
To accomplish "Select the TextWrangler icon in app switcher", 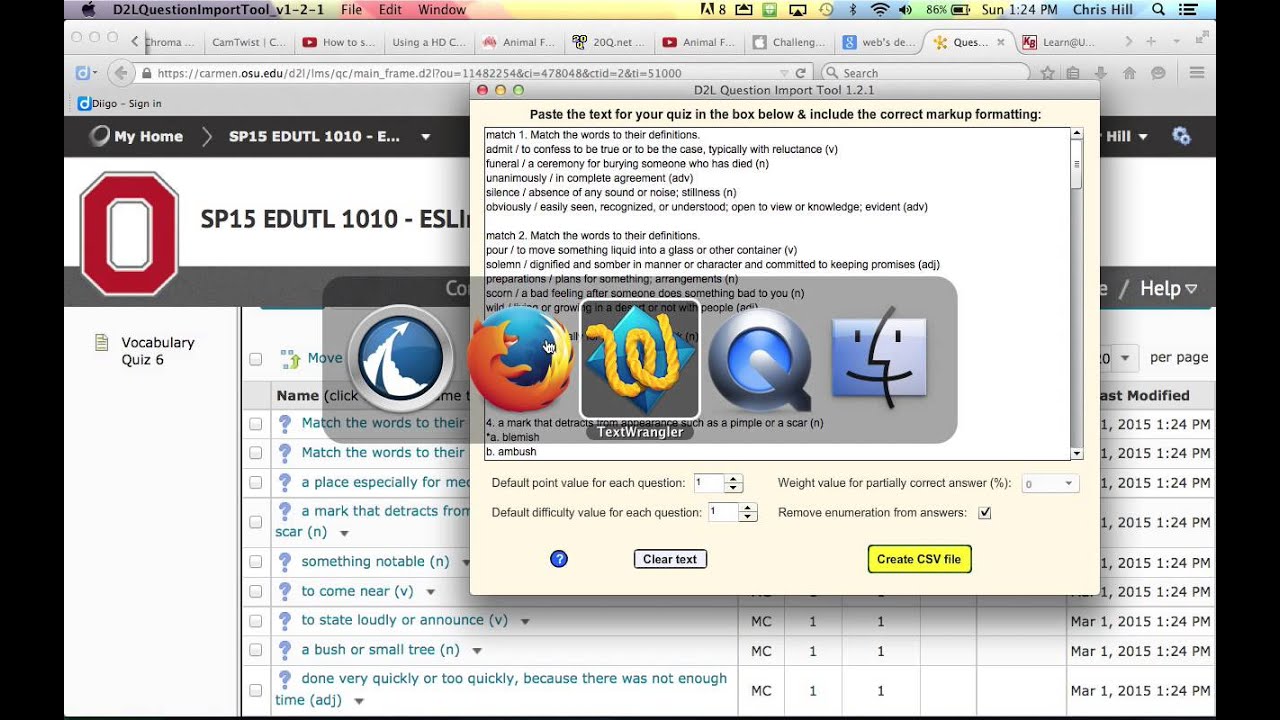I will (640, 359).
